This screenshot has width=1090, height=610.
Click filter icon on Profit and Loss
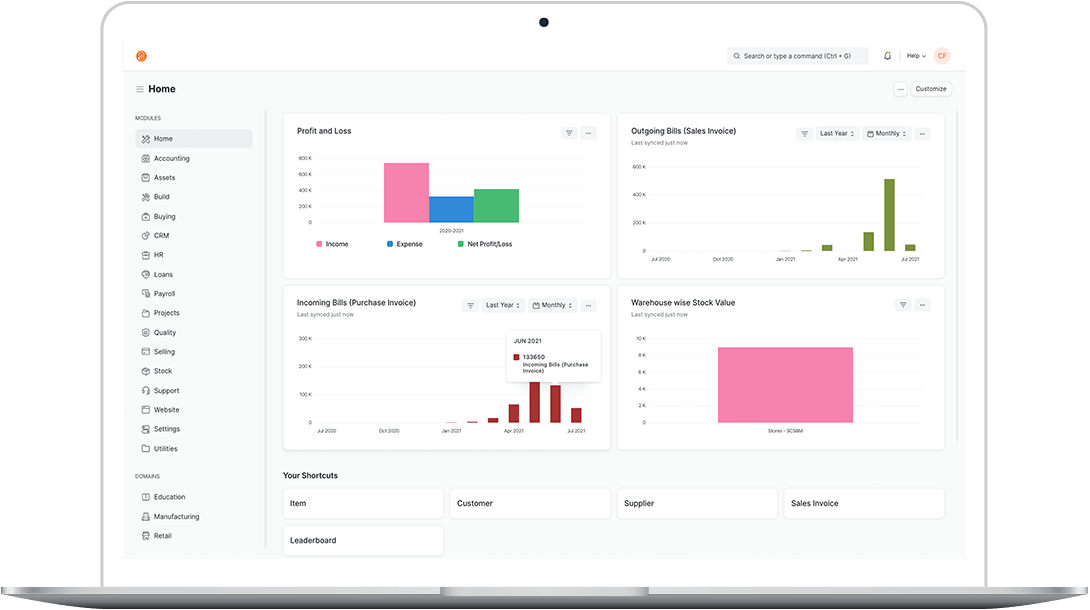(x=569, y=133)
